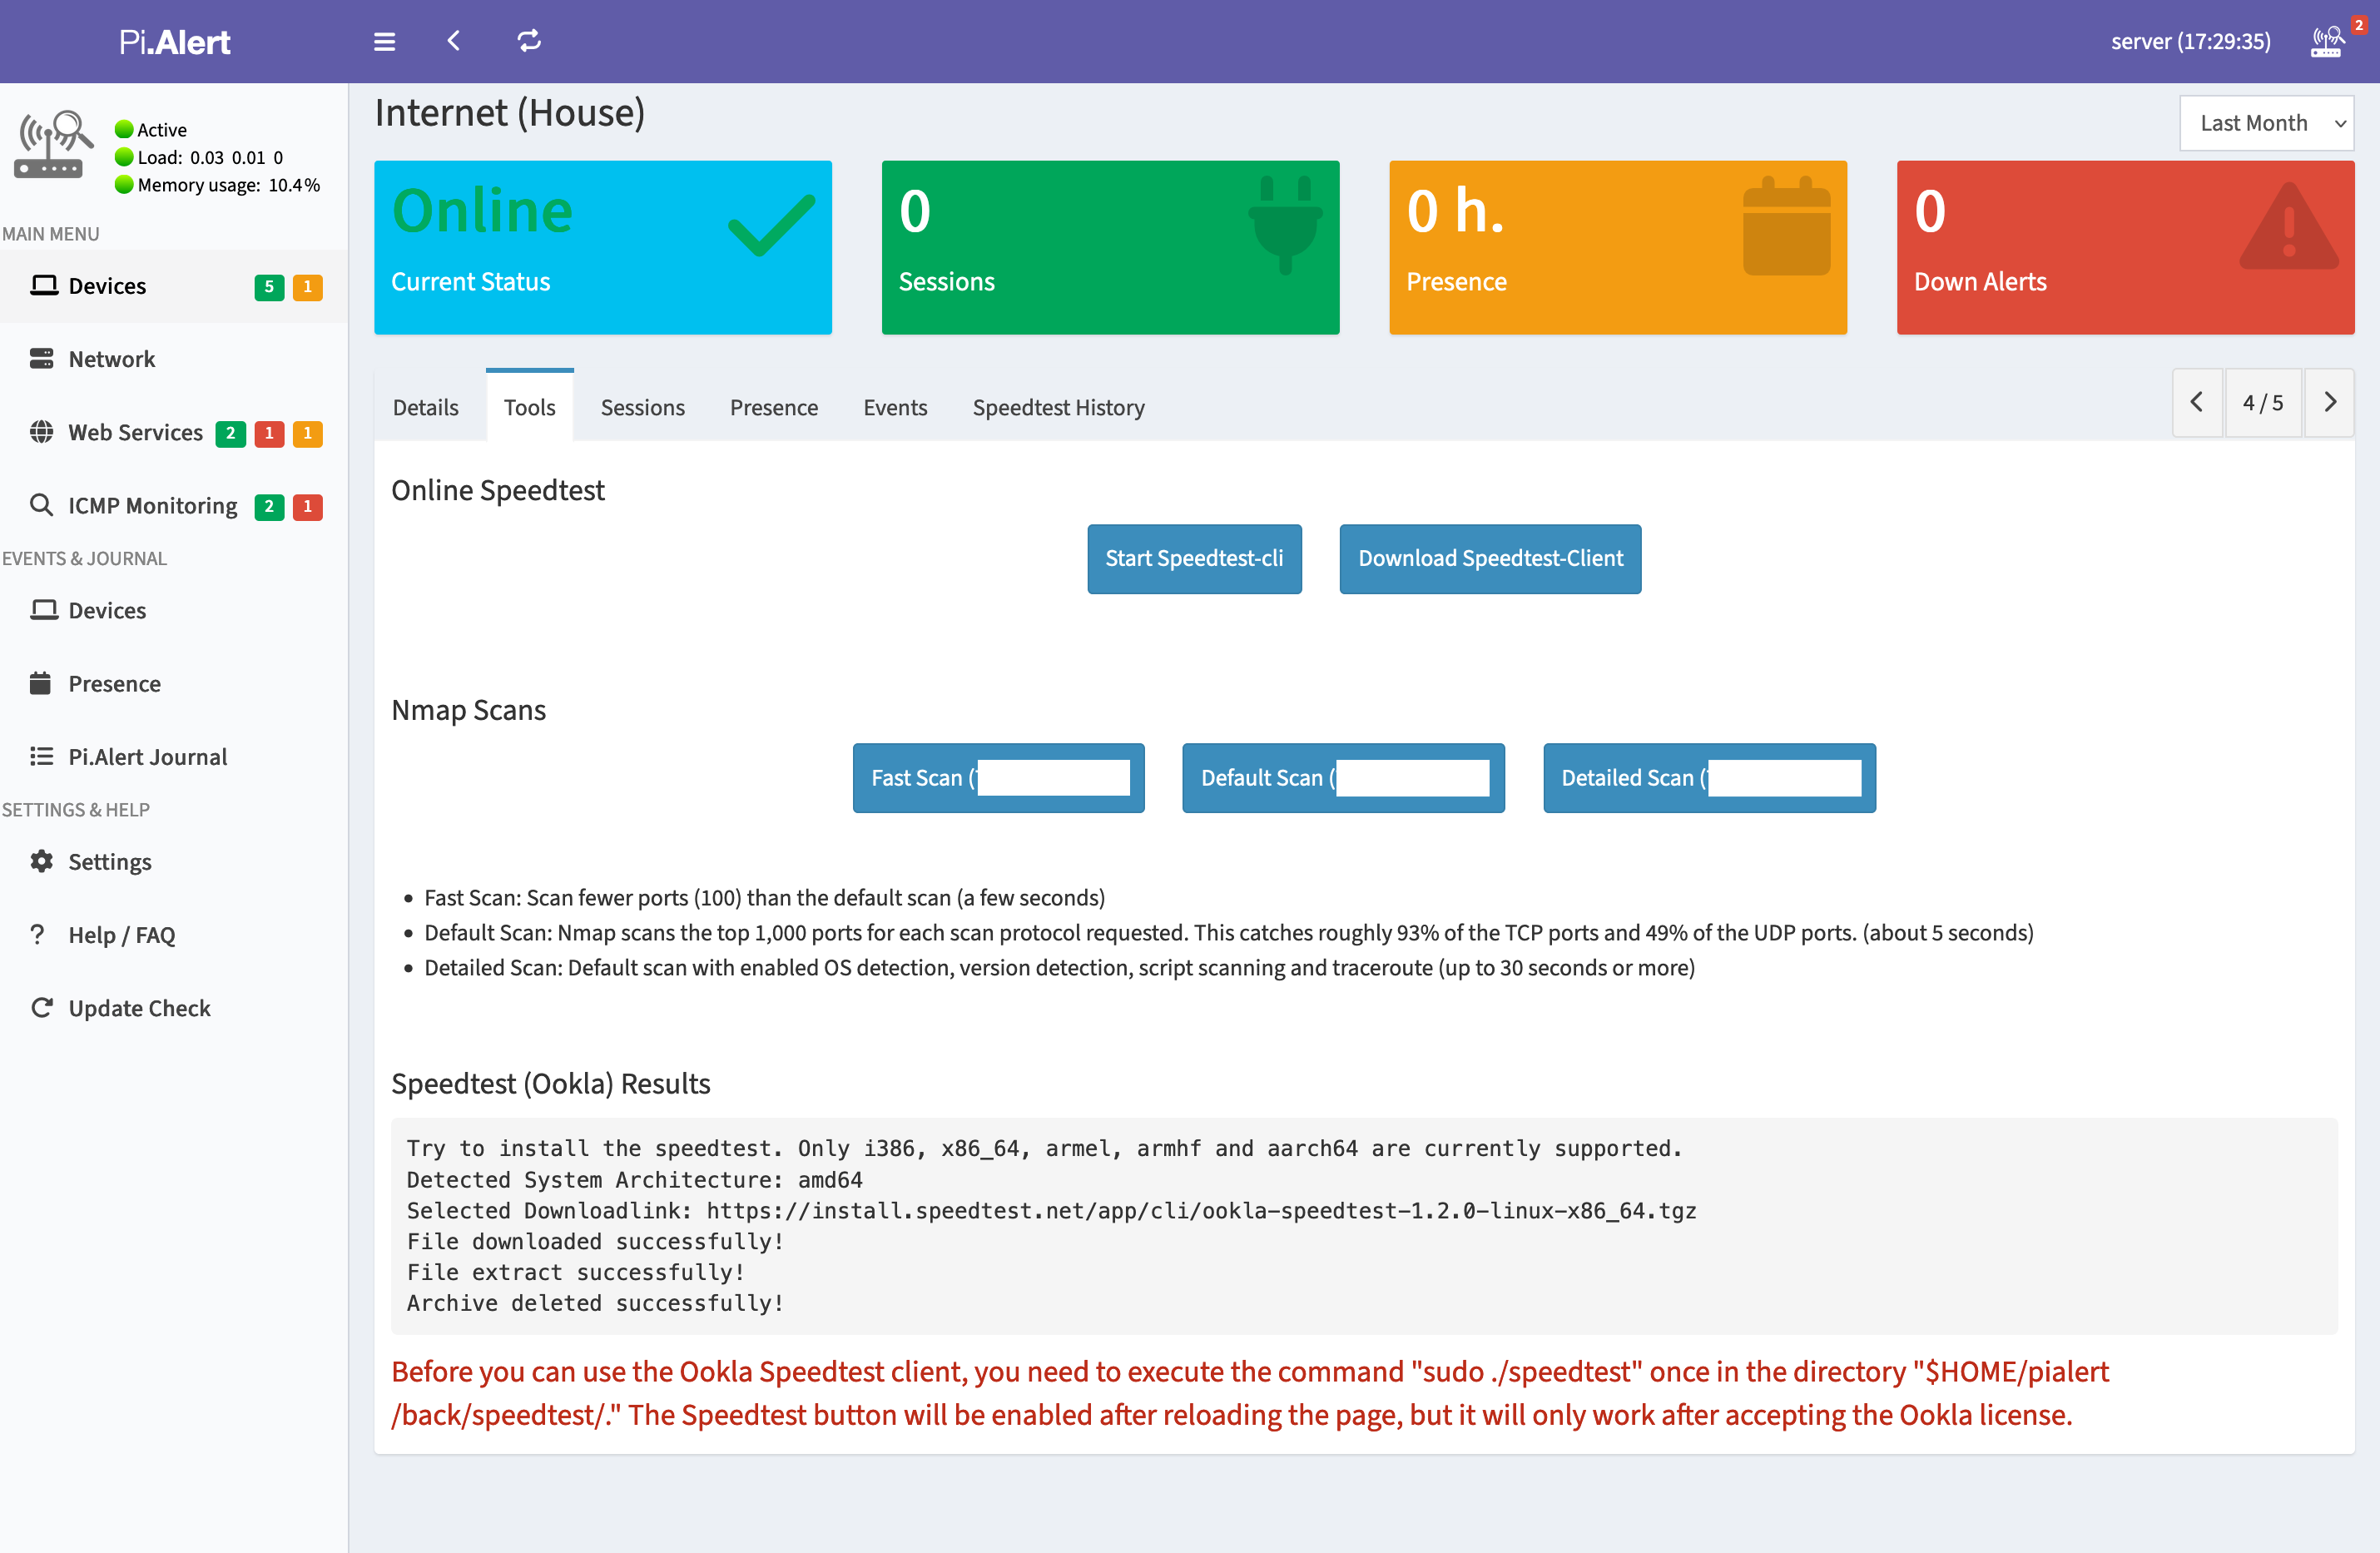Viewport: 2380px width, 1553px height.
Task: Switch to the Speedtest History tab
Action: 1058,407
